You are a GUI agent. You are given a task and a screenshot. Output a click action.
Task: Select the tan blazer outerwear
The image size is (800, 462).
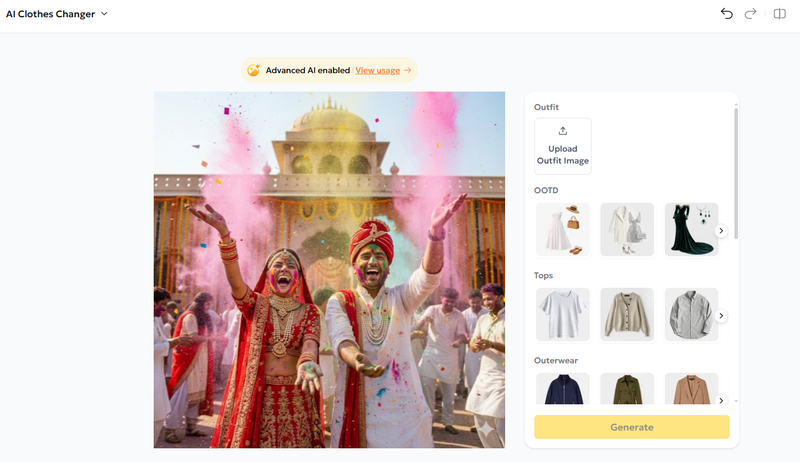(x=691, y=389)
